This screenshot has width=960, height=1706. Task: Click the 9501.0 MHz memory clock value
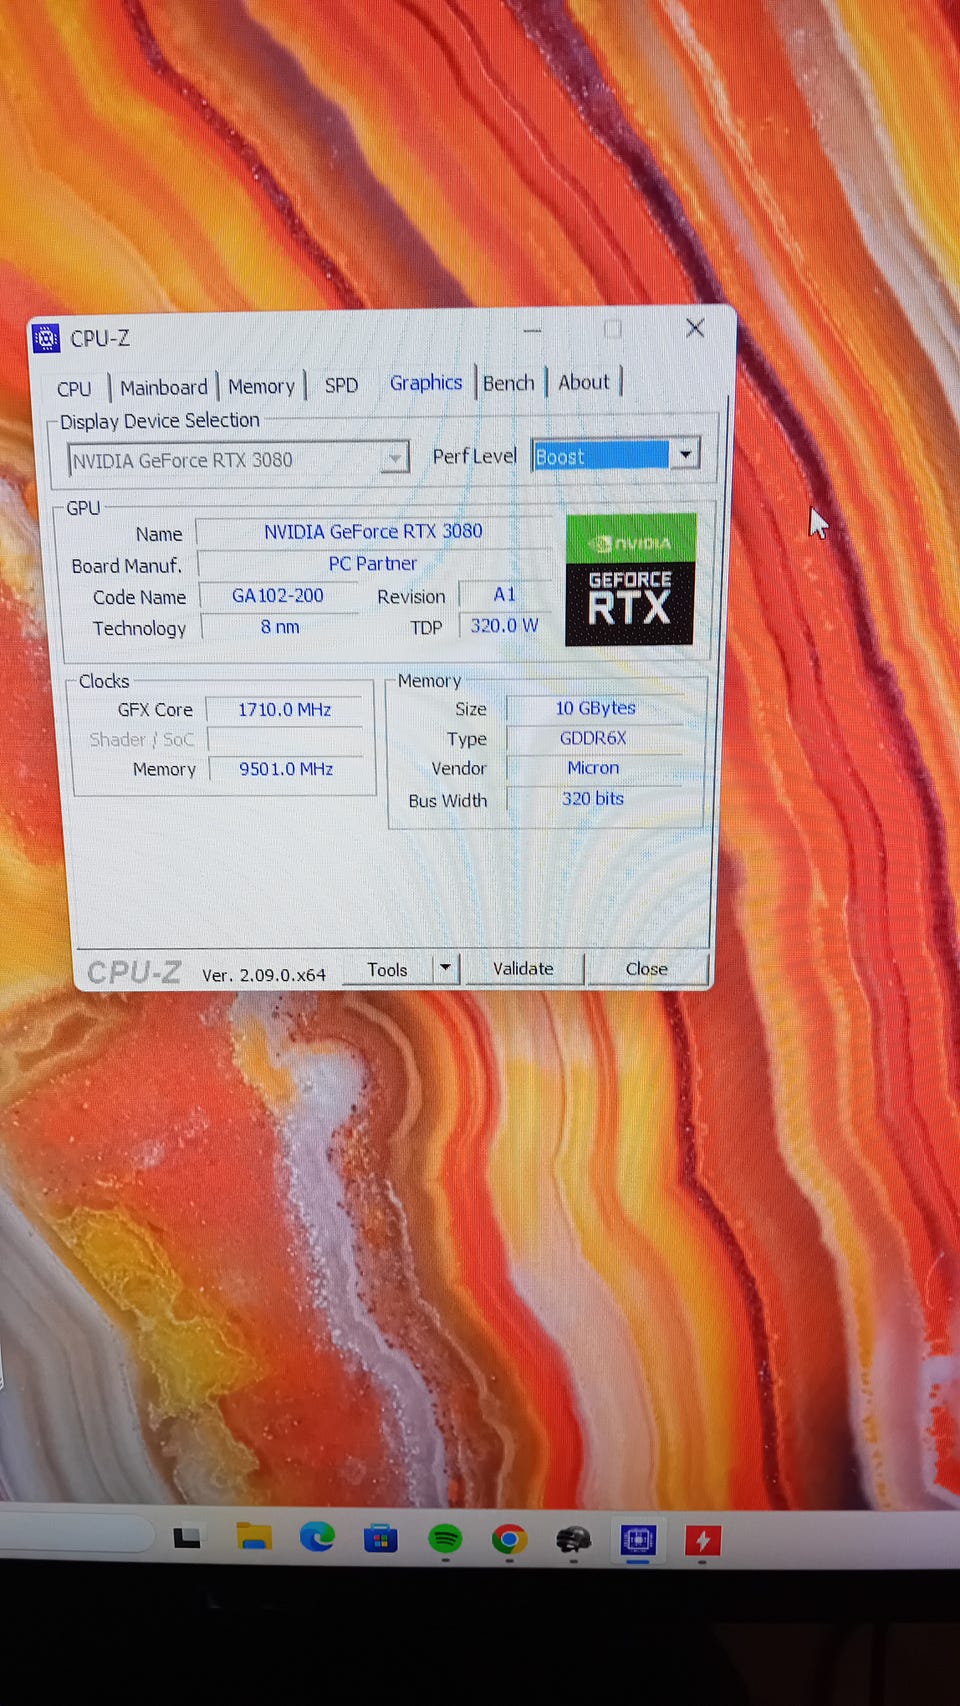click(286, 769)
